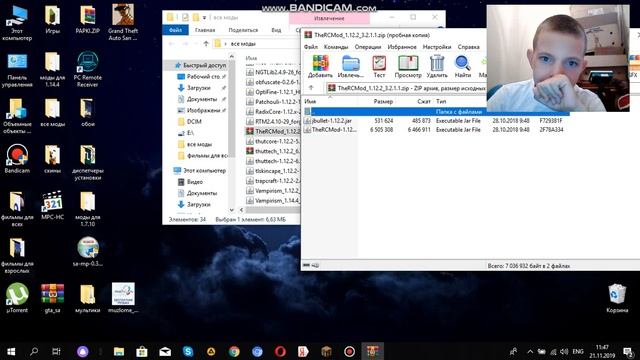Select the OptiFine-1.12.1 file in Explorer
The width and height of the screenshot is (640, 360).
coord(273,92)
